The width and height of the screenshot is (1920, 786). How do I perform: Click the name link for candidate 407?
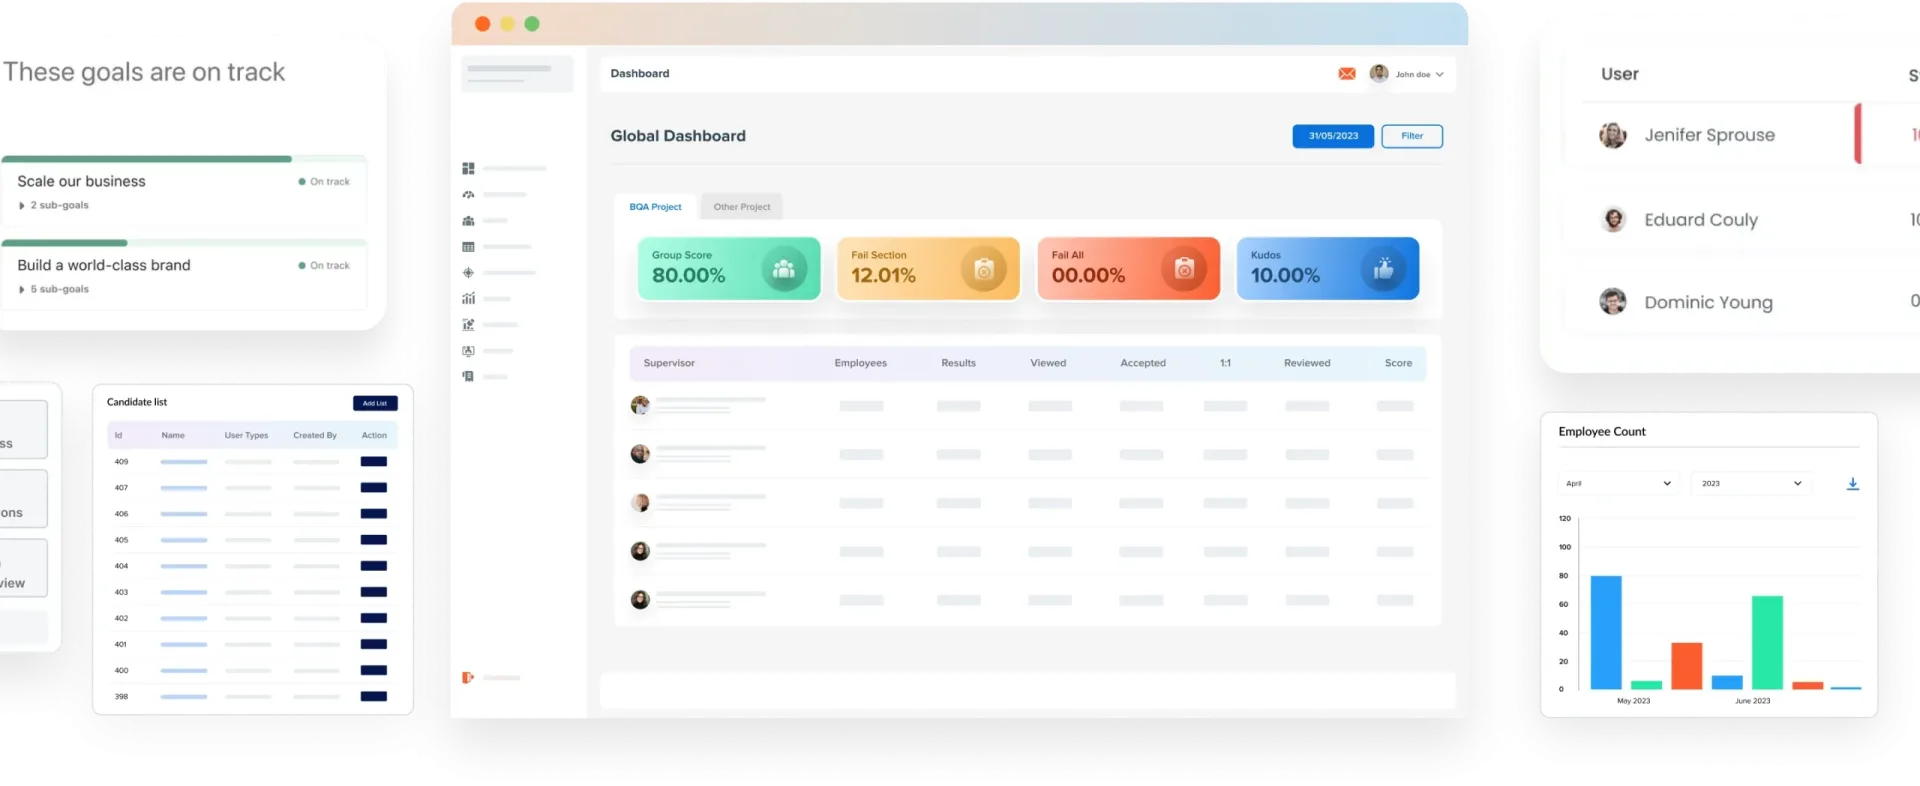[184, 488]
